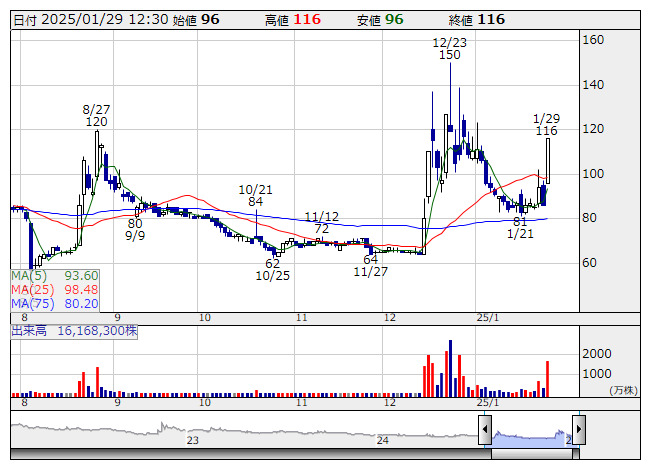
Task: Click the highlighted blue range in overview
Action: (x=530, y=436)
